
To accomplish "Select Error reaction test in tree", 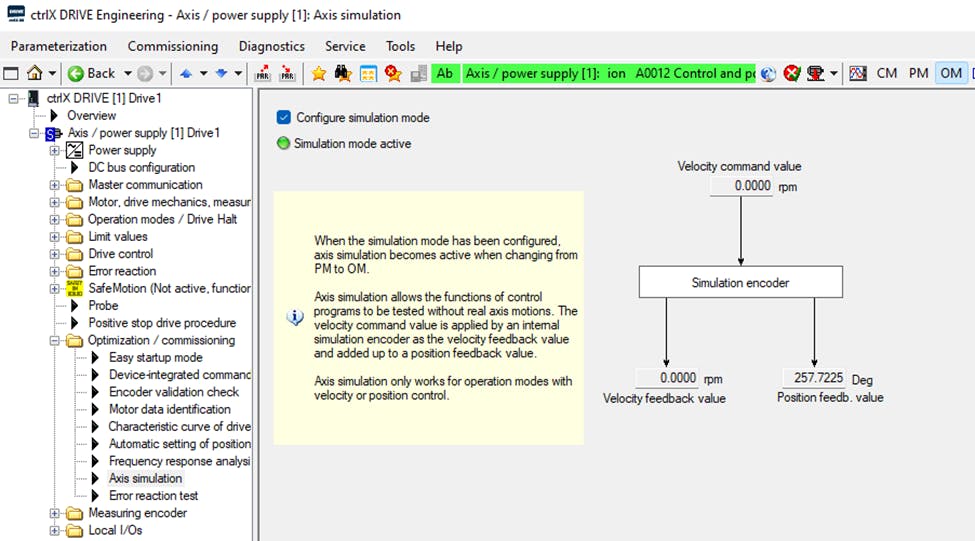I will pos(153,496).
